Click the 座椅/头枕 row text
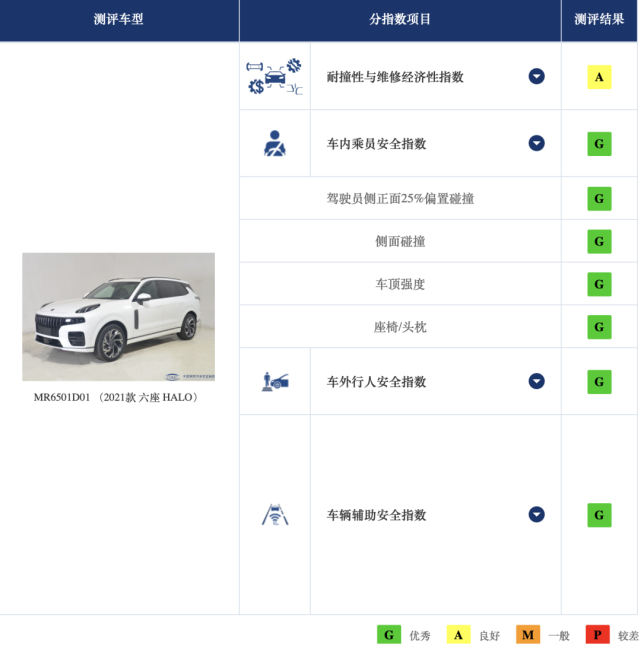 point(400,327)
